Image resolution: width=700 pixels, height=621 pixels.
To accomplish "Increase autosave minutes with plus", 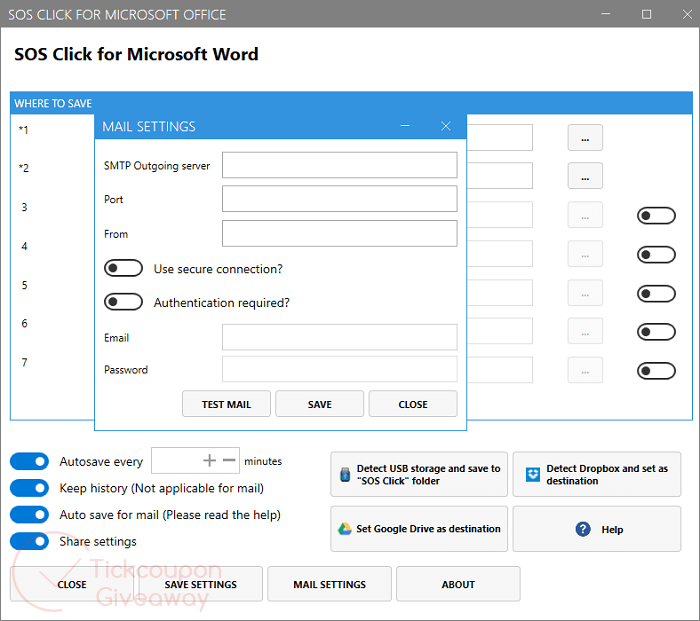I will tap(209, 460).
